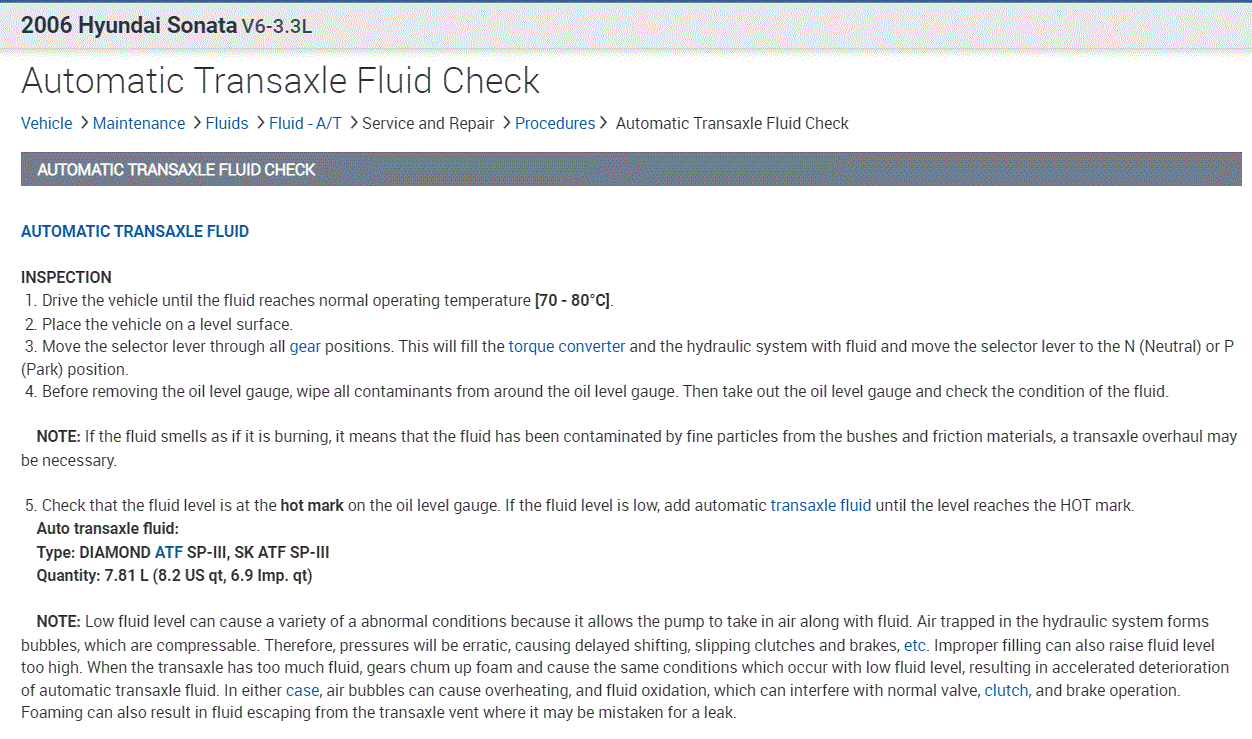This screenshot has width=1252, height=739.
Task: Click the gray AUTOMATIC TRANSAXLE FLUID CHECK section bar
Action: pyautogui.click(x=630, y=169)
